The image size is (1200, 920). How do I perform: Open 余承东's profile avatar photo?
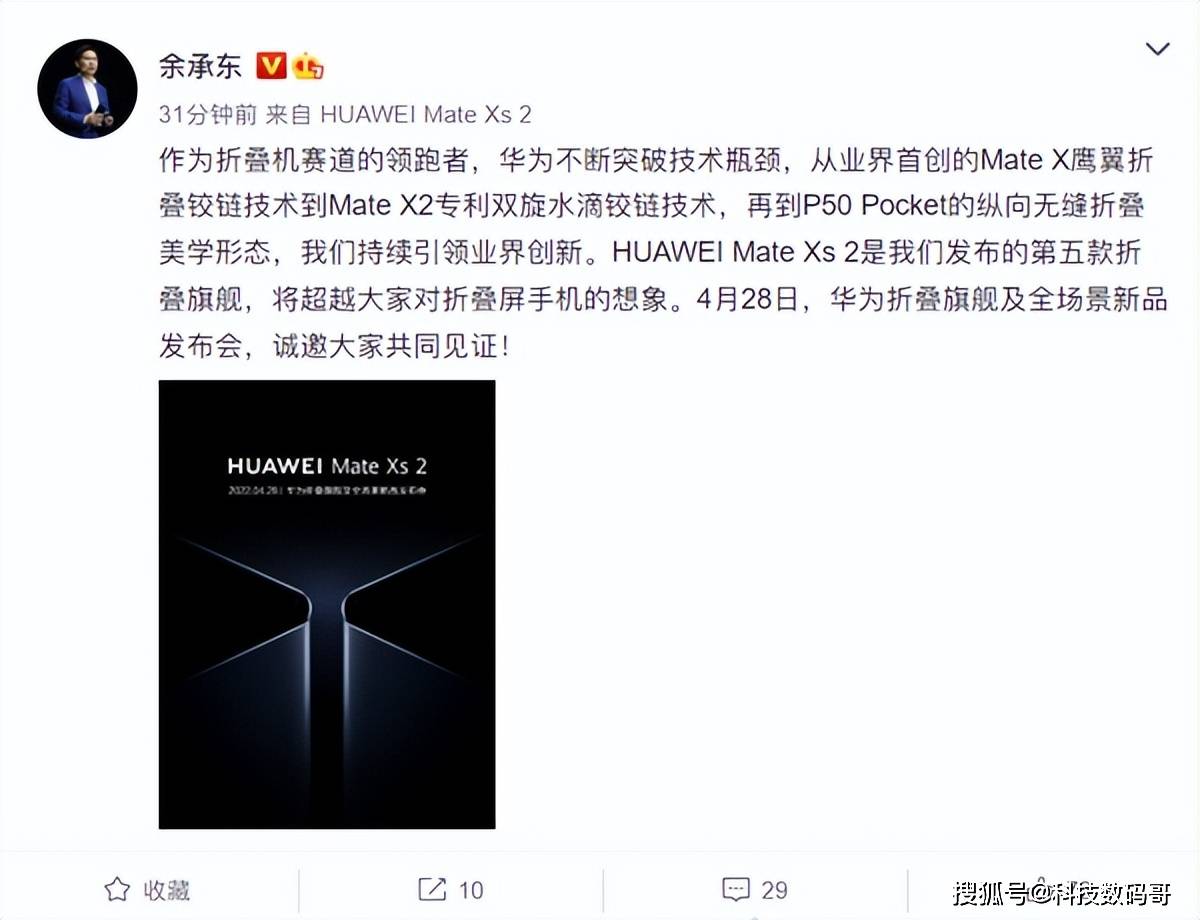(x=87, y=89)
